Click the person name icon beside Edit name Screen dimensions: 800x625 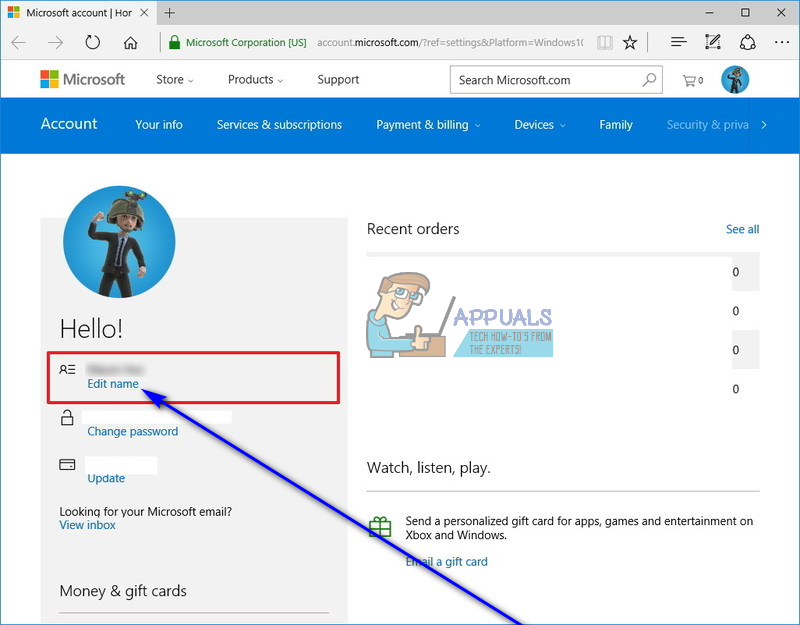(67, 369)
